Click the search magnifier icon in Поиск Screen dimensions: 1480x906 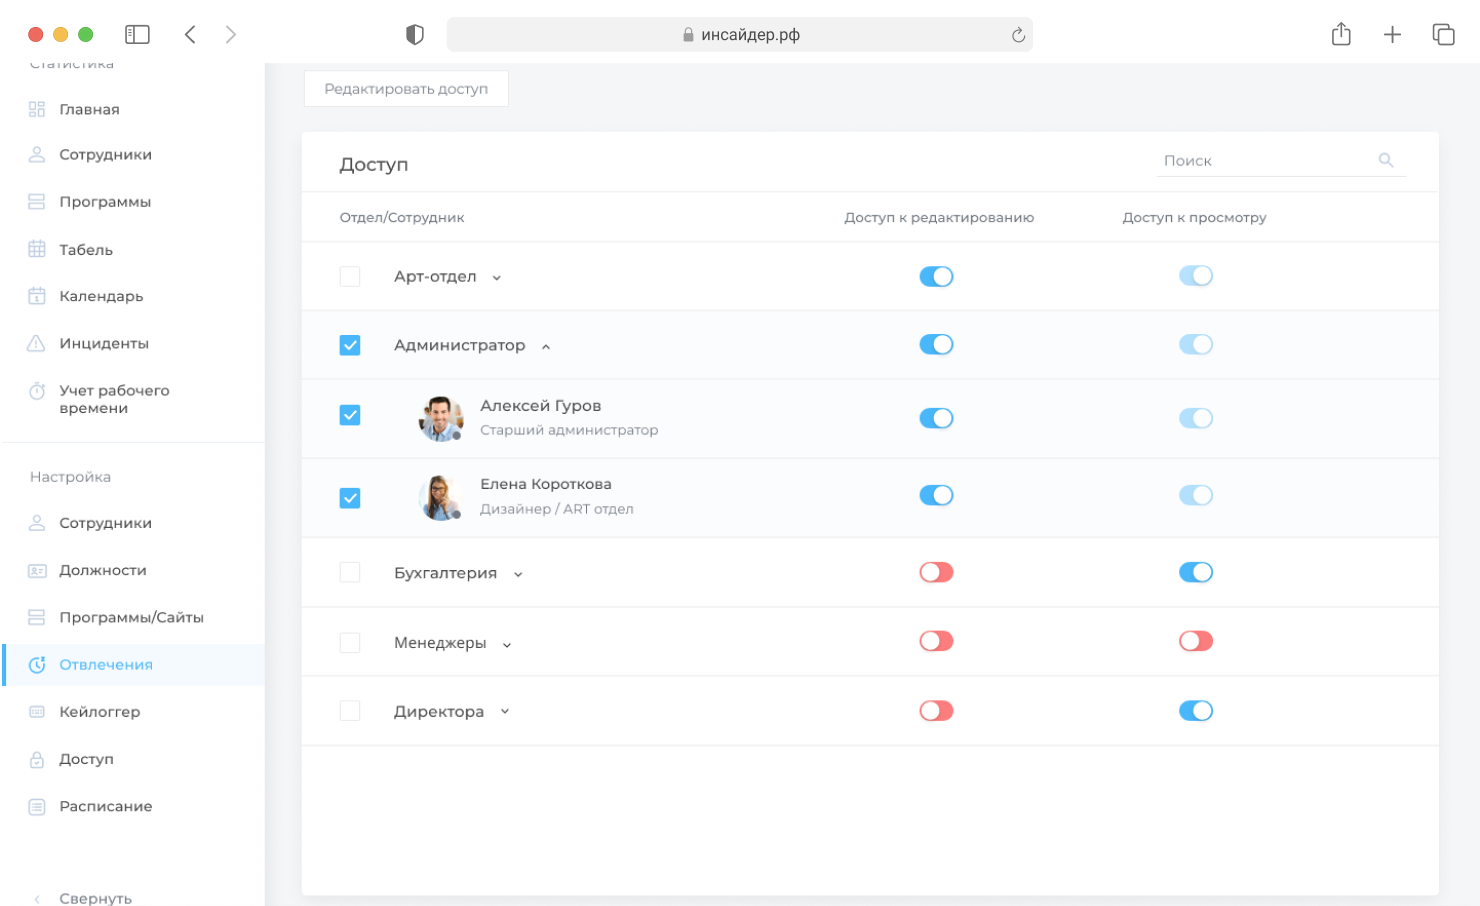pos(1386,160)
